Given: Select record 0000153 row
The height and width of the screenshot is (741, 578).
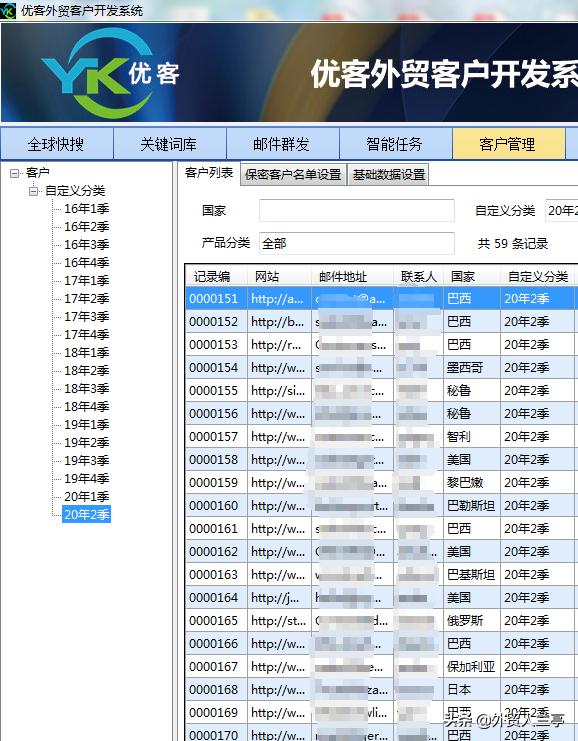Looking at the screenshot, I should [381, 345].
